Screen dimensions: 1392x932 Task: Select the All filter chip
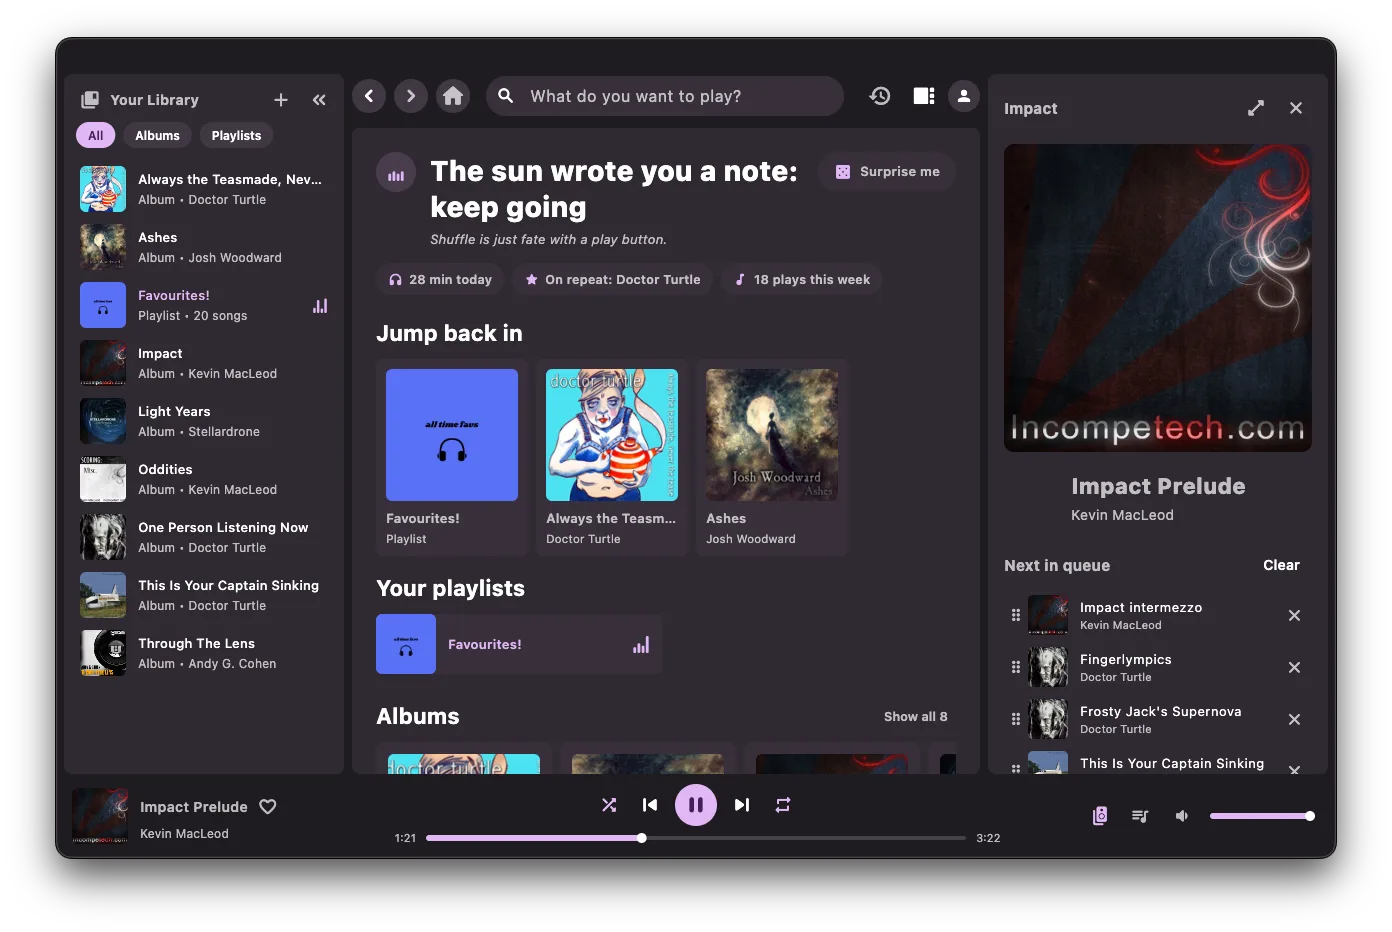click(96, 136)
